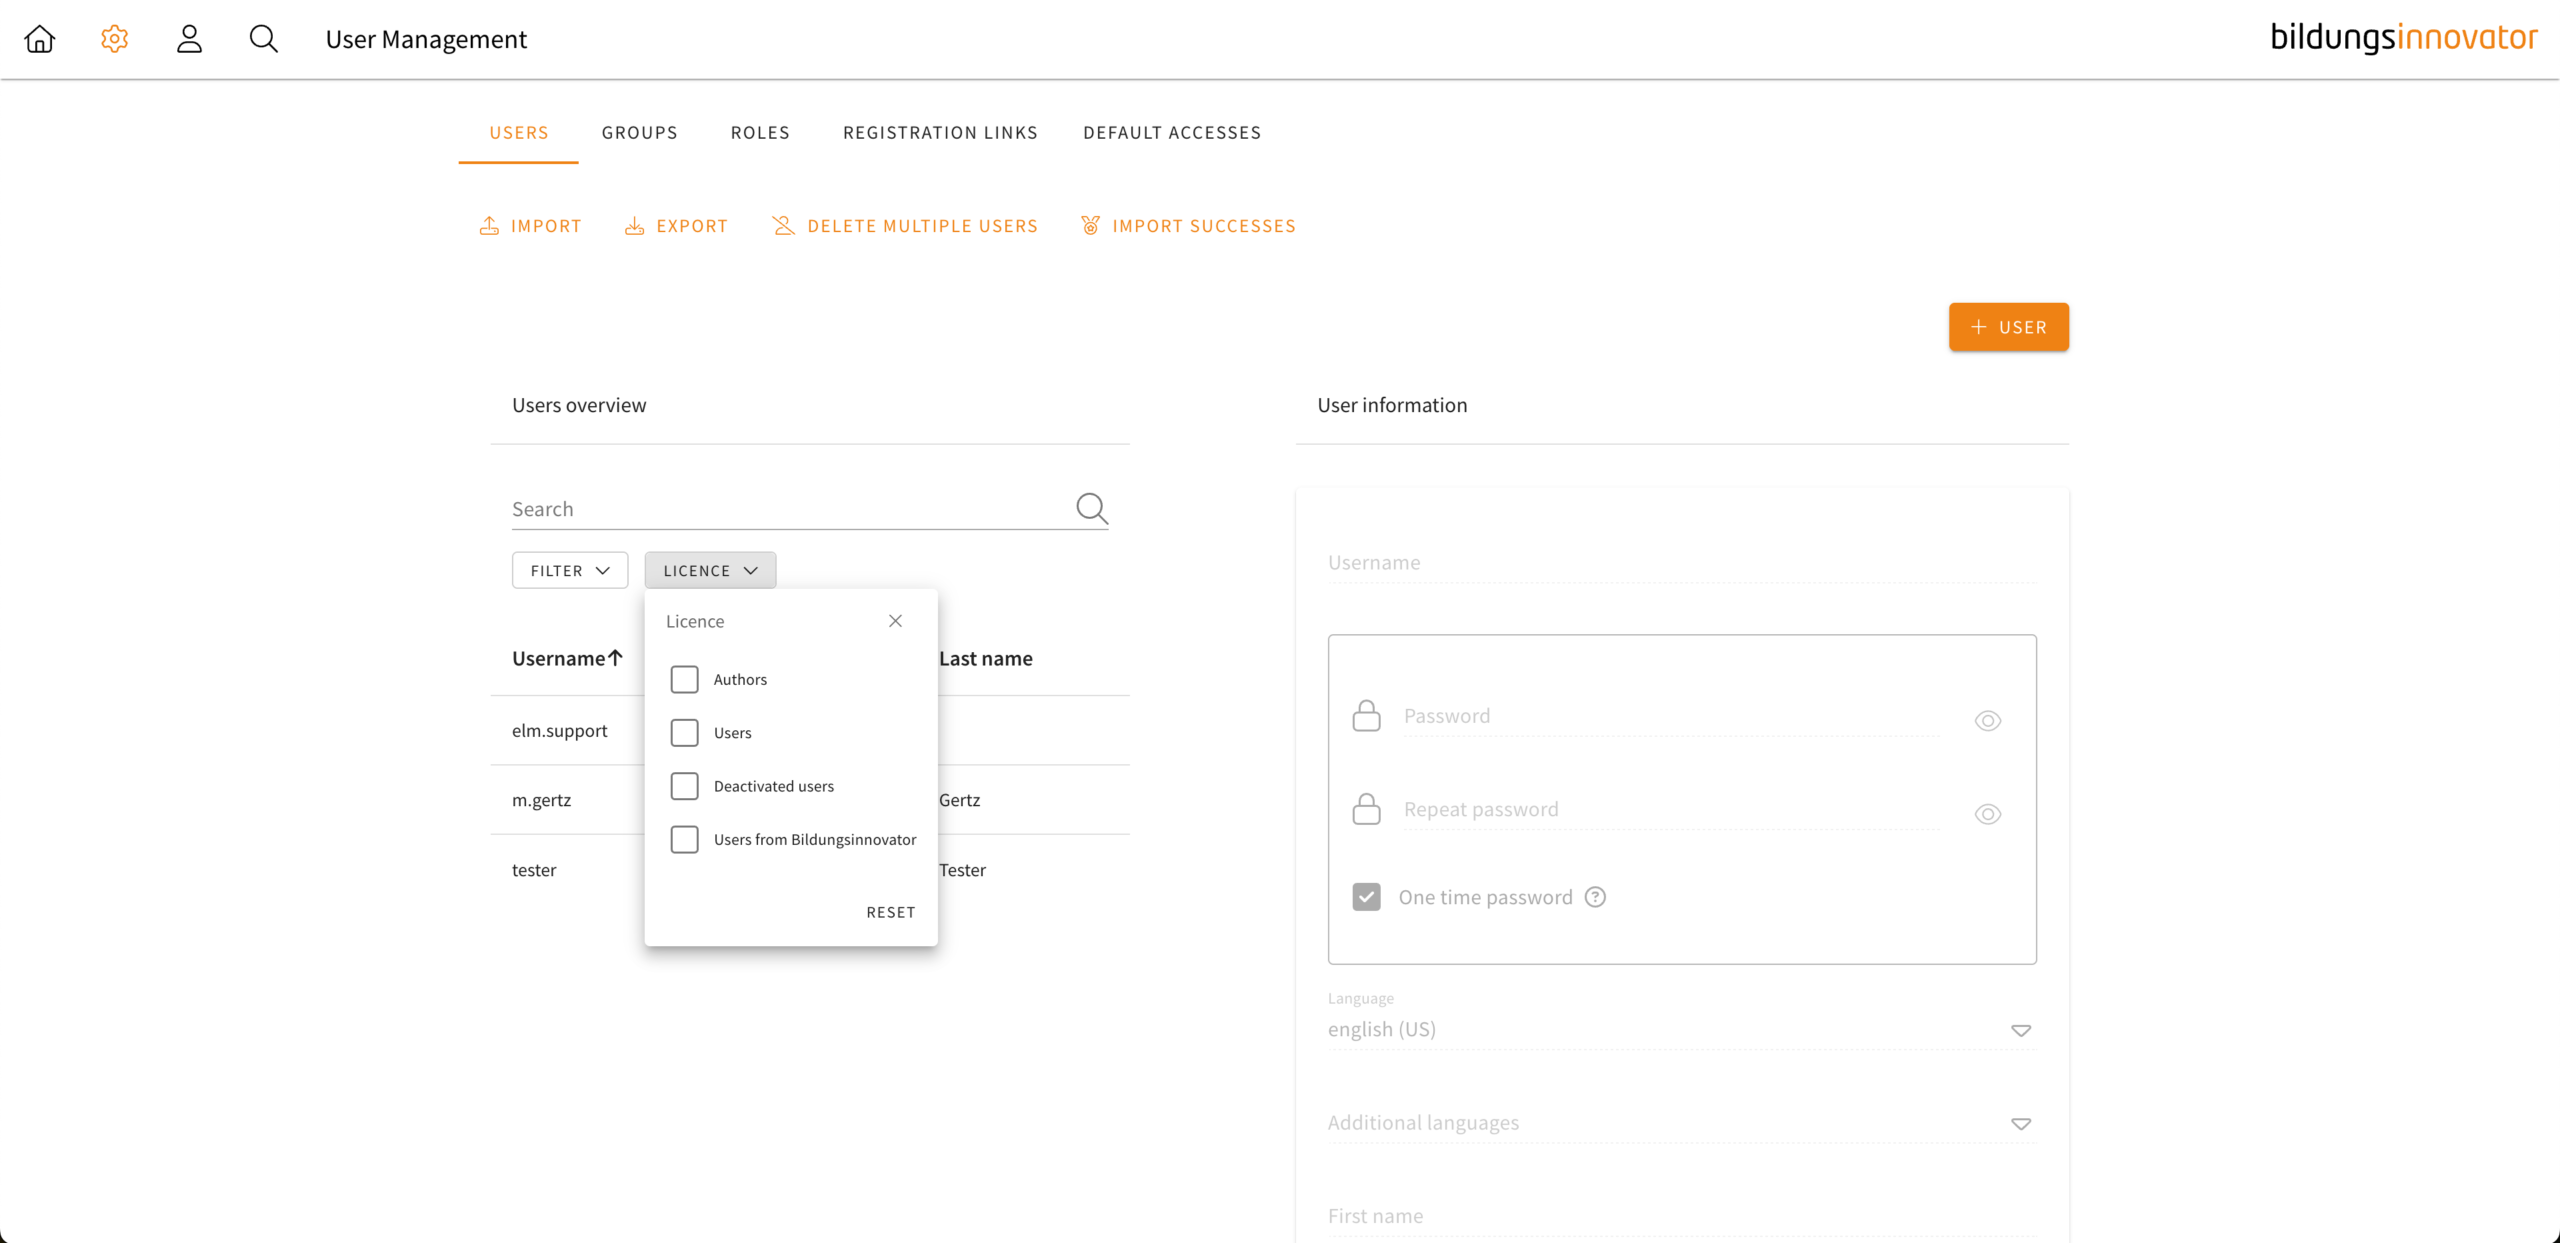Check the Deactivated users checkbox

(x=685, y=786)
